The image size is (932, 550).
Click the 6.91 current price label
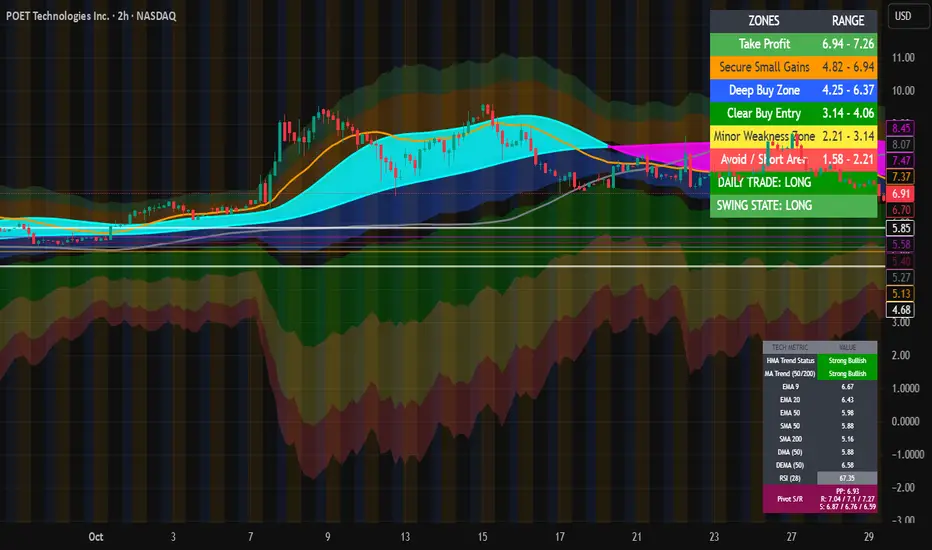[x=901, y=194]
